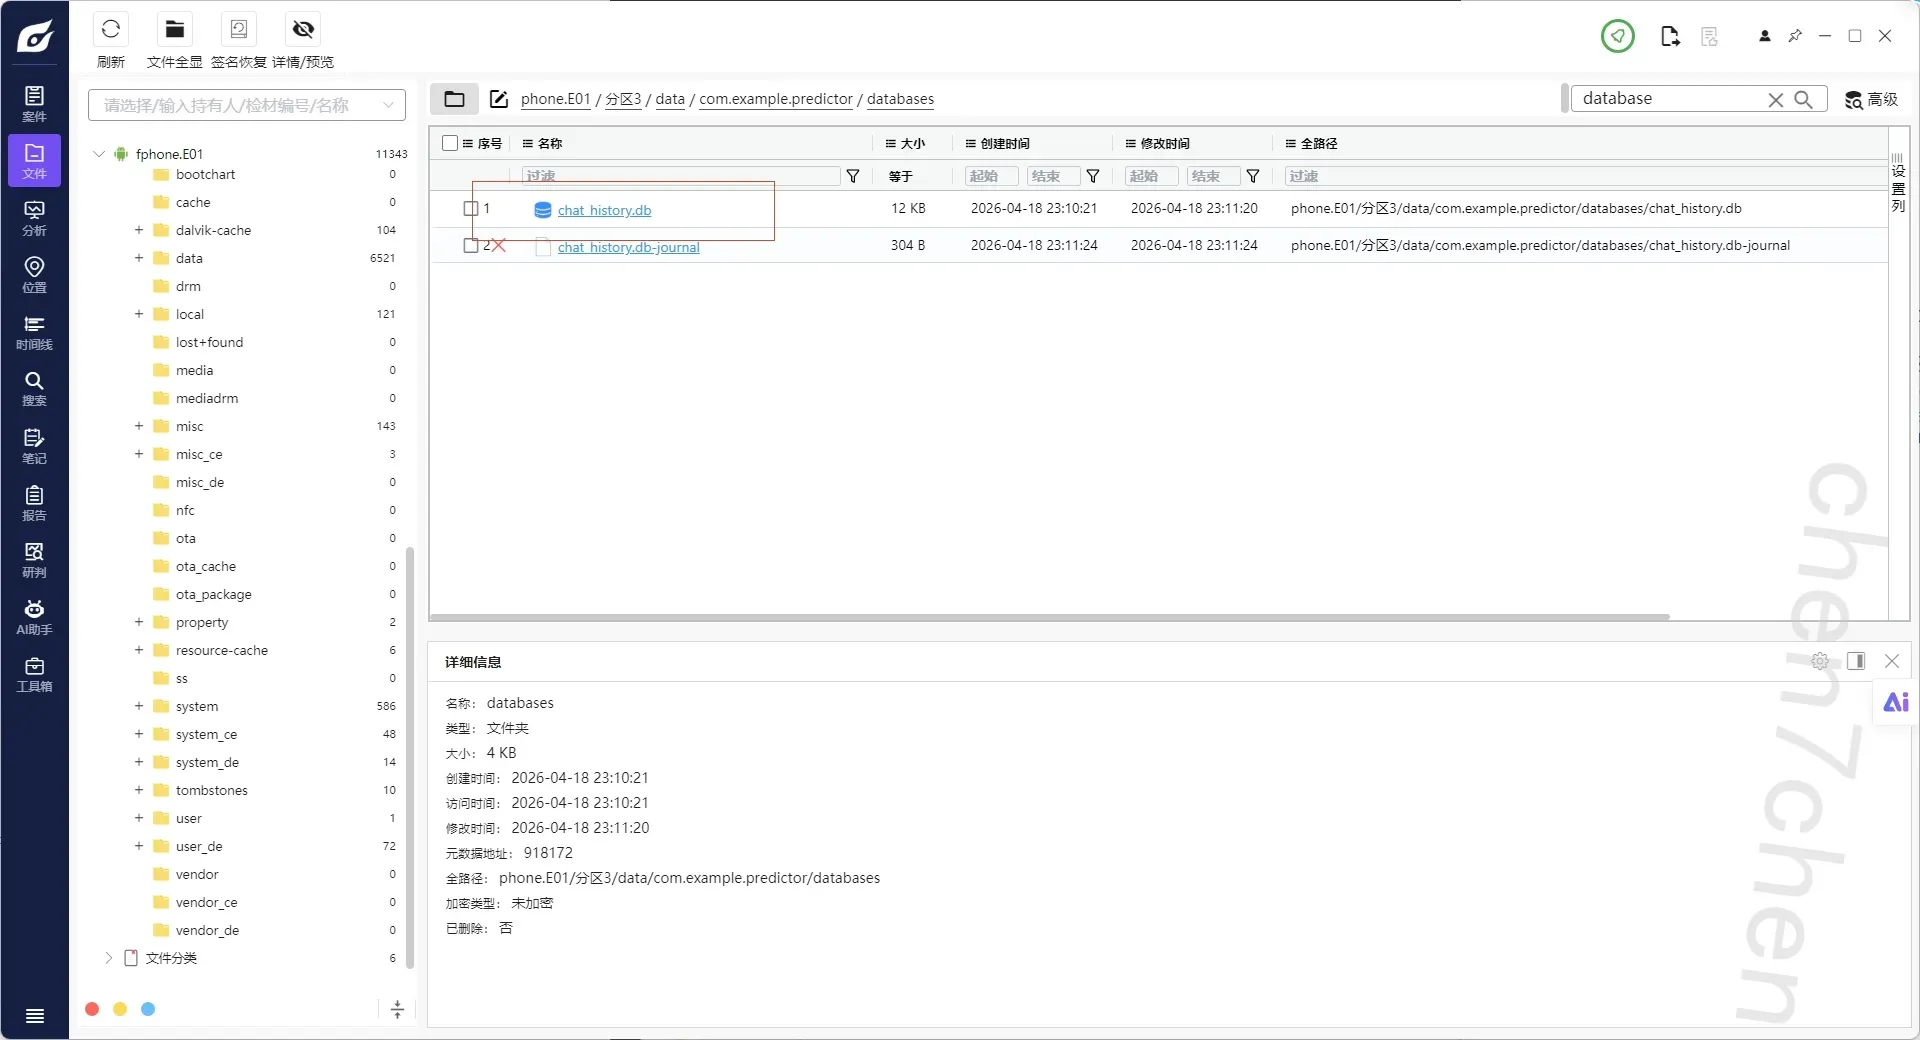The image size is (1920, 1040).
Task: Open the chat_history.db-journal file link
Action: pos(628,247)
